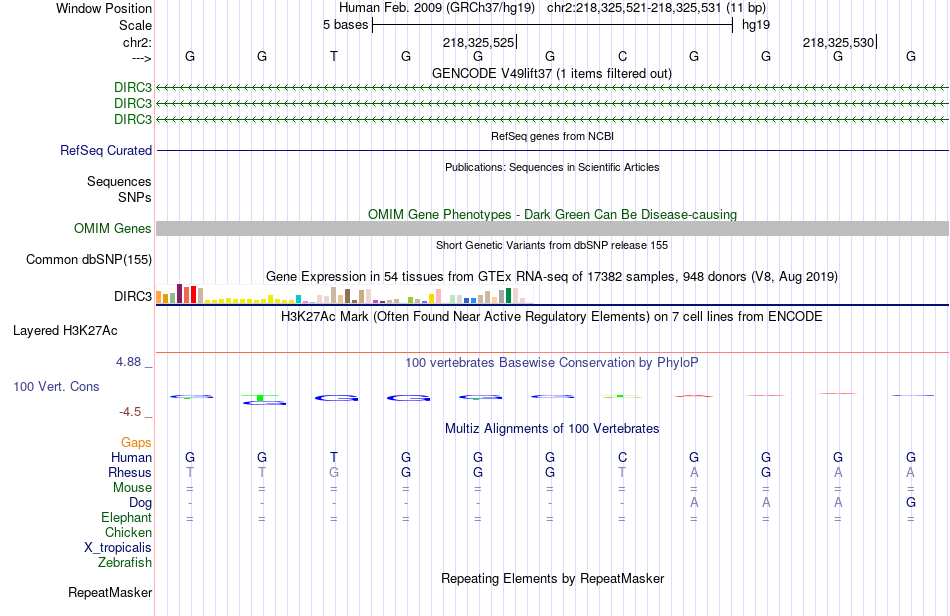This screenshot has width=950, height=616.
Task: Click the Dog species label
Action: click(x=140, y=503)
